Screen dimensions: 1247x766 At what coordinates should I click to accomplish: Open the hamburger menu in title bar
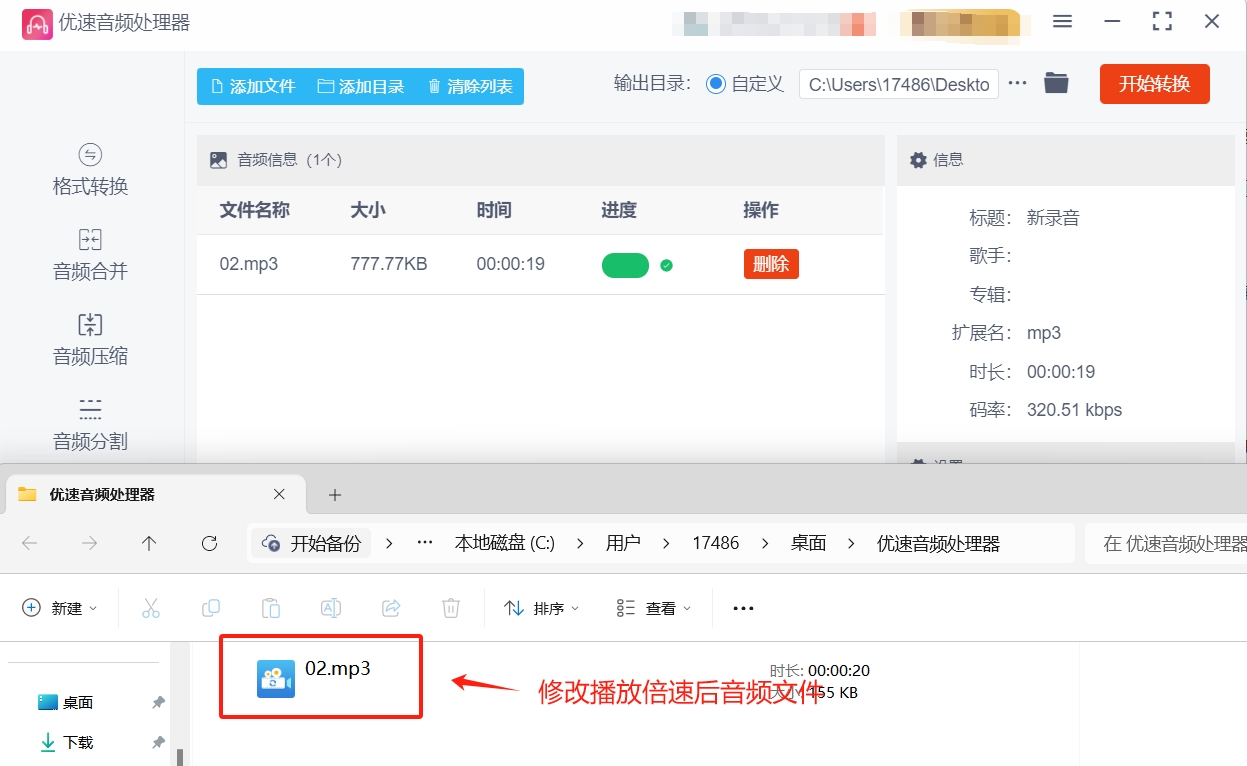1063,22
